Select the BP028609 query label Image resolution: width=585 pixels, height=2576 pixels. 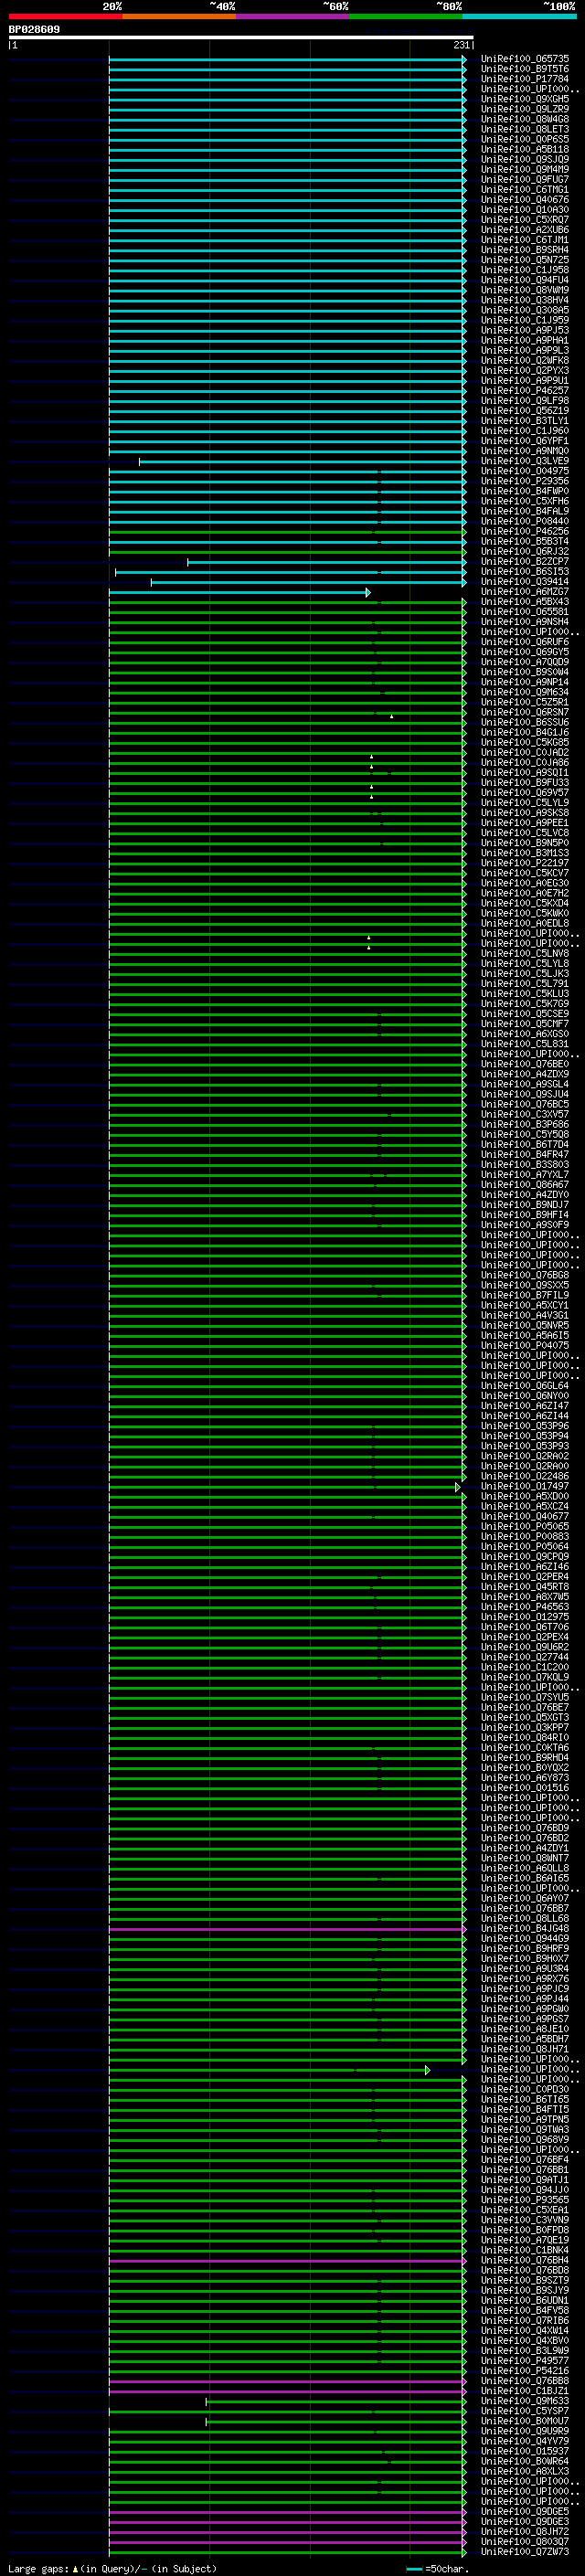pyautogui.click(x=34, y=29)
